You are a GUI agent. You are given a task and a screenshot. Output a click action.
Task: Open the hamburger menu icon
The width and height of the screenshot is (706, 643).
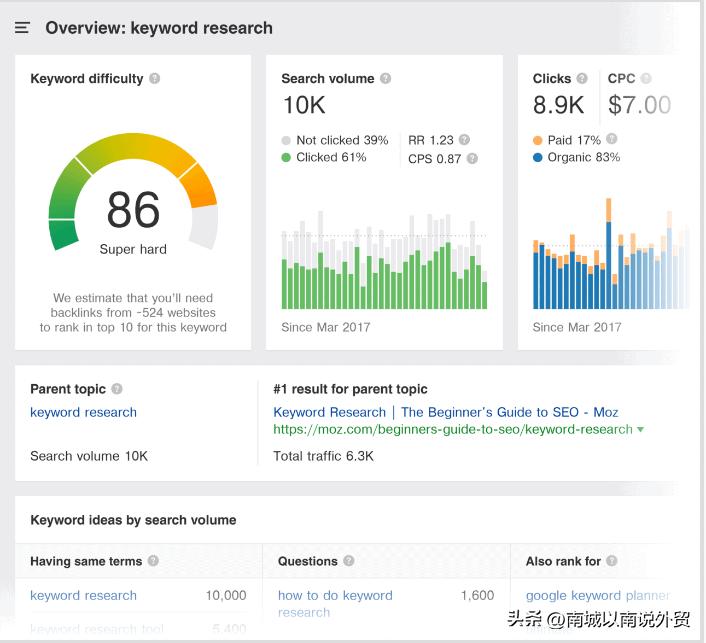pos(22,28)
